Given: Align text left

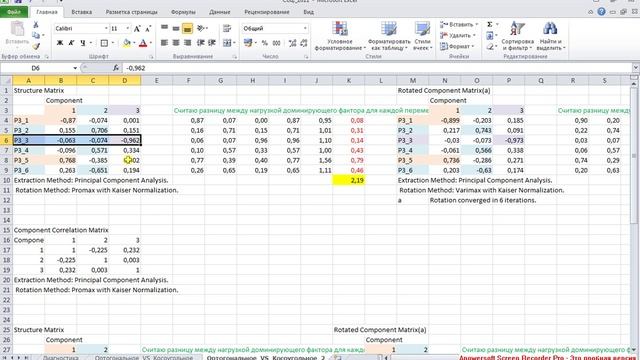Looking at the screenshot, I should (164, 42).
